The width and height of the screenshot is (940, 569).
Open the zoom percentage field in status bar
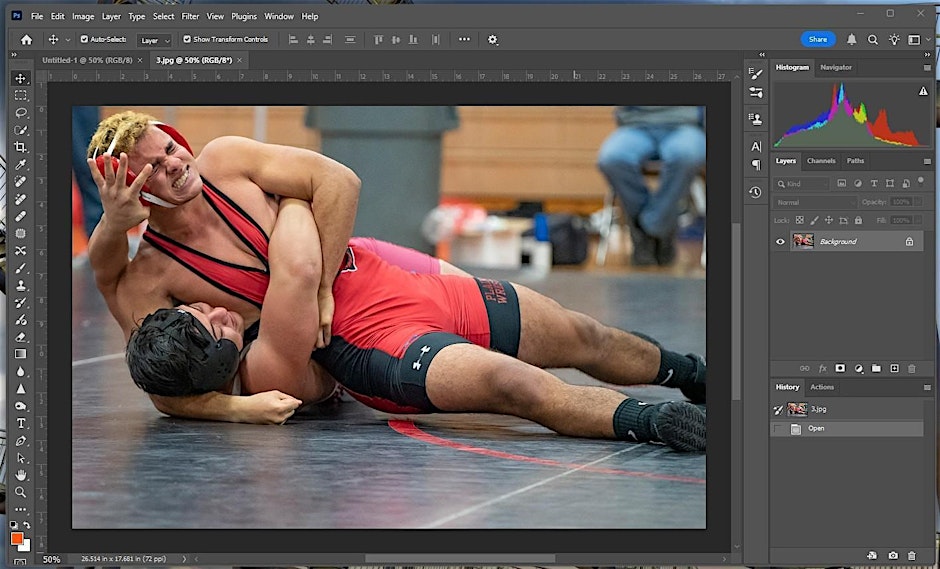pyautogui.click(x=51, y=559)
